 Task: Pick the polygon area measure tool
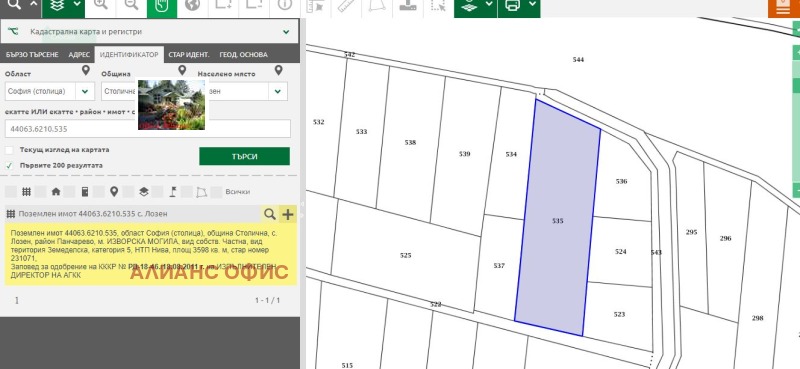378,5
